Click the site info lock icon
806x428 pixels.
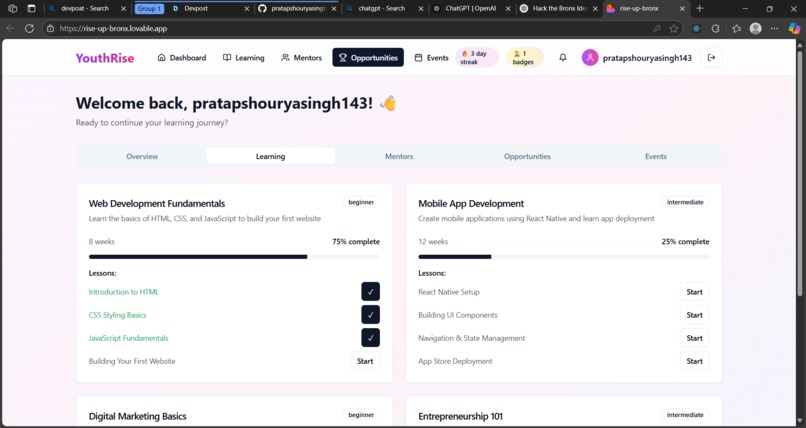click(x=50, y=29)
